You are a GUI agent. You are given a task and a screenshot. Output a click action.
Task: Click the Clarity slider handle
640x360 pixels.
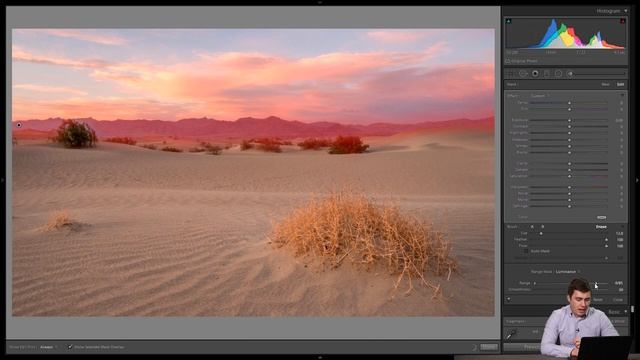(x=569, y=164)
